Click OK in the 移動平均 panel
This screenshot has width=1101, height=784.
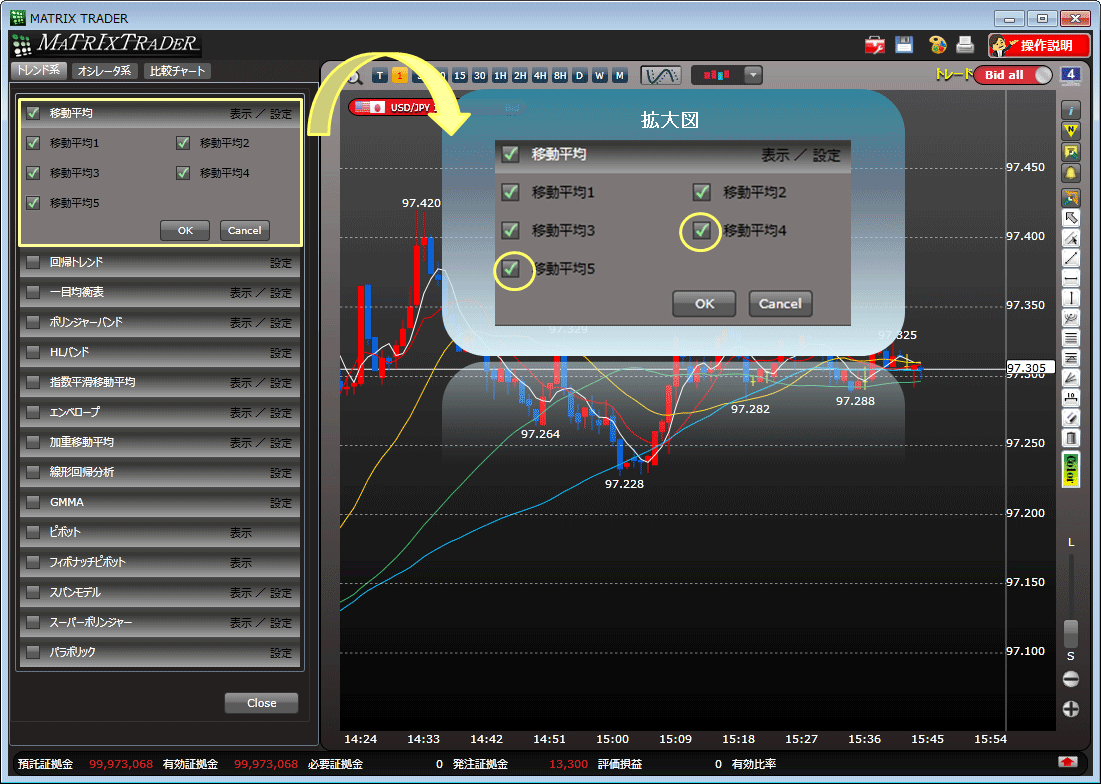point(185,230)
